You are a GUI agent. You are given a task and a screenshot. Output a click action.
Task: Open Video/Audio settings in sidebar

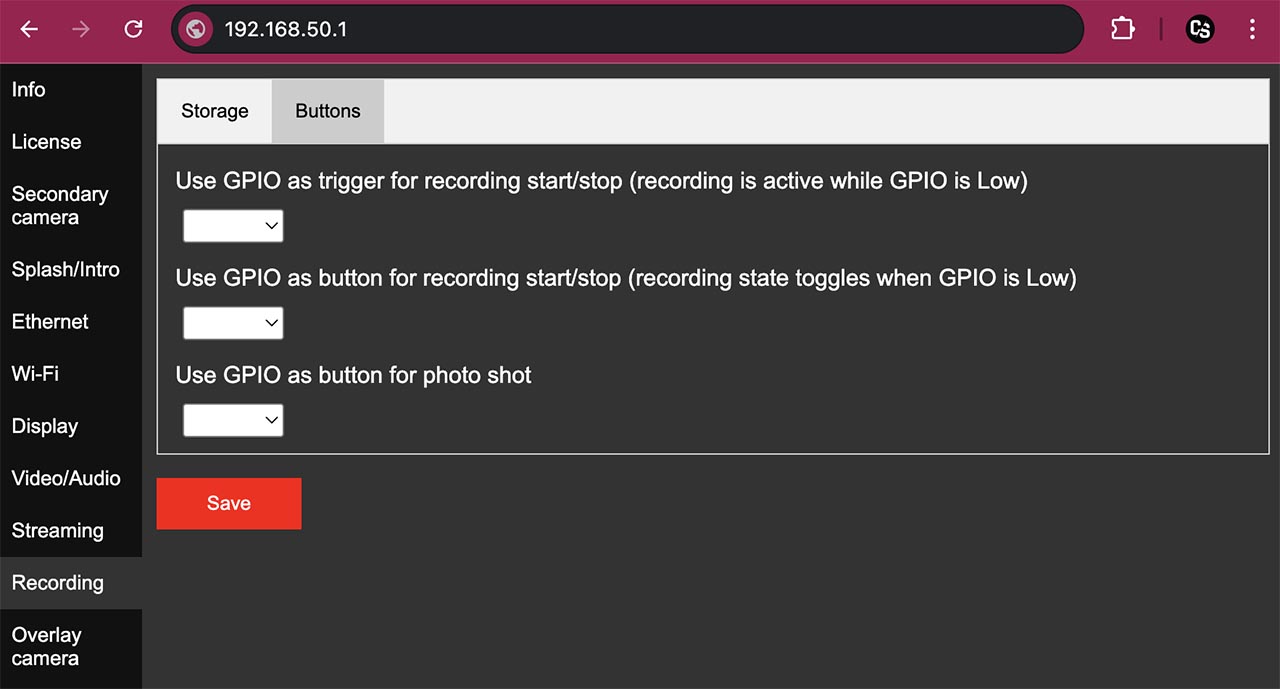click(x=66, y=479)
